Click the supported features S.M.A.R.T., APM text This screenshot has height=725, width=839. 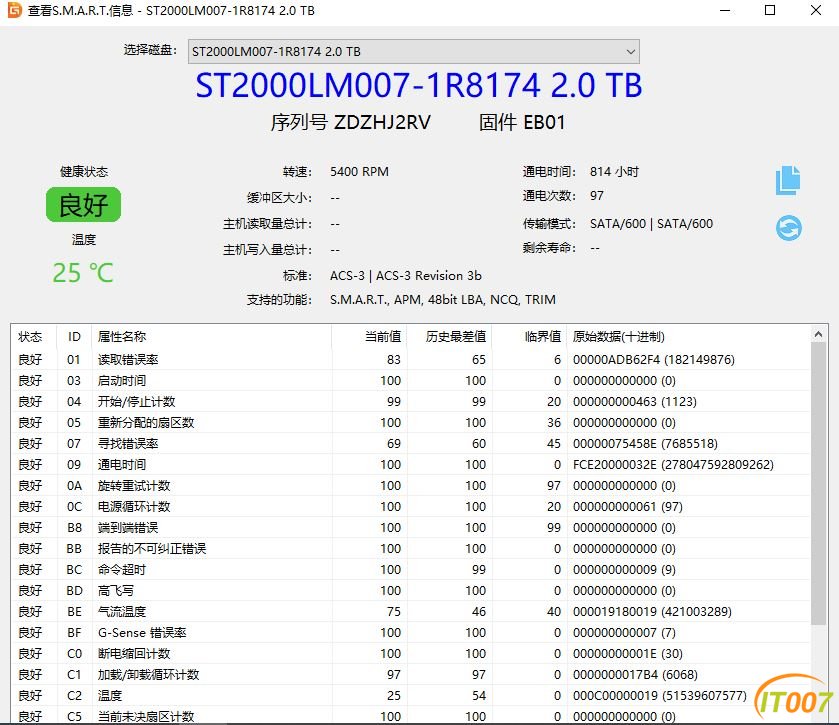[443, 300]
